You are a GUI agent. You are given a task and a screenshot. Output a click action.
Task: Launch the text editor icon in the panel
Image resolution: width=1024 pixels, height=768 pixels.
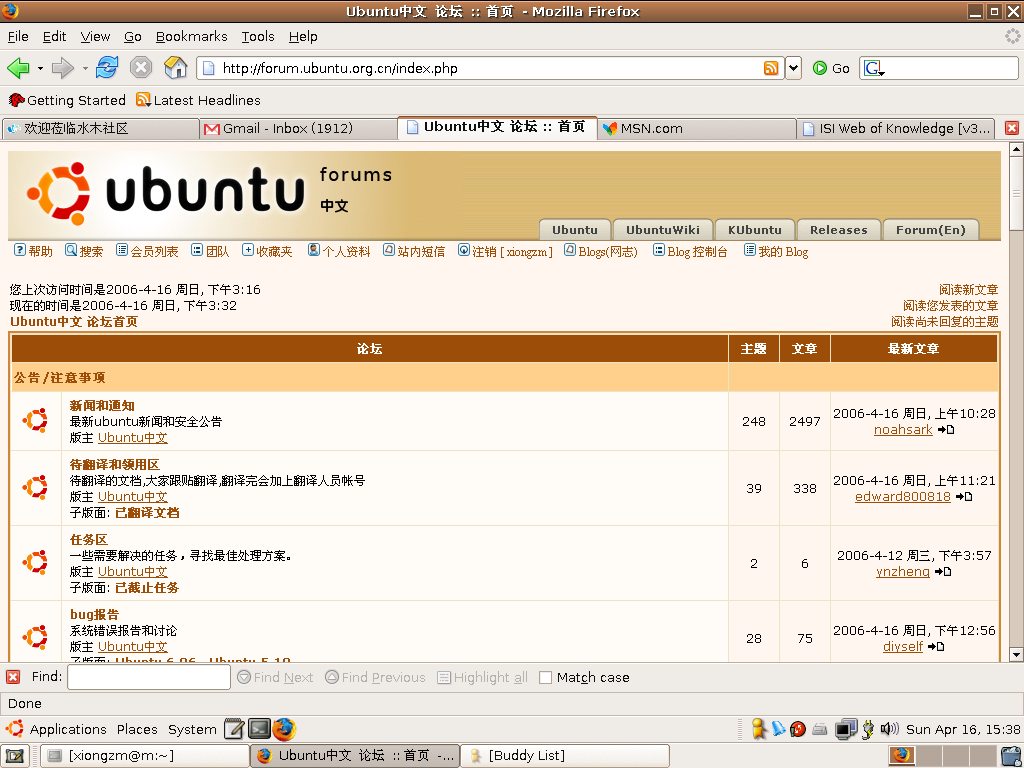tap(234, 729)
